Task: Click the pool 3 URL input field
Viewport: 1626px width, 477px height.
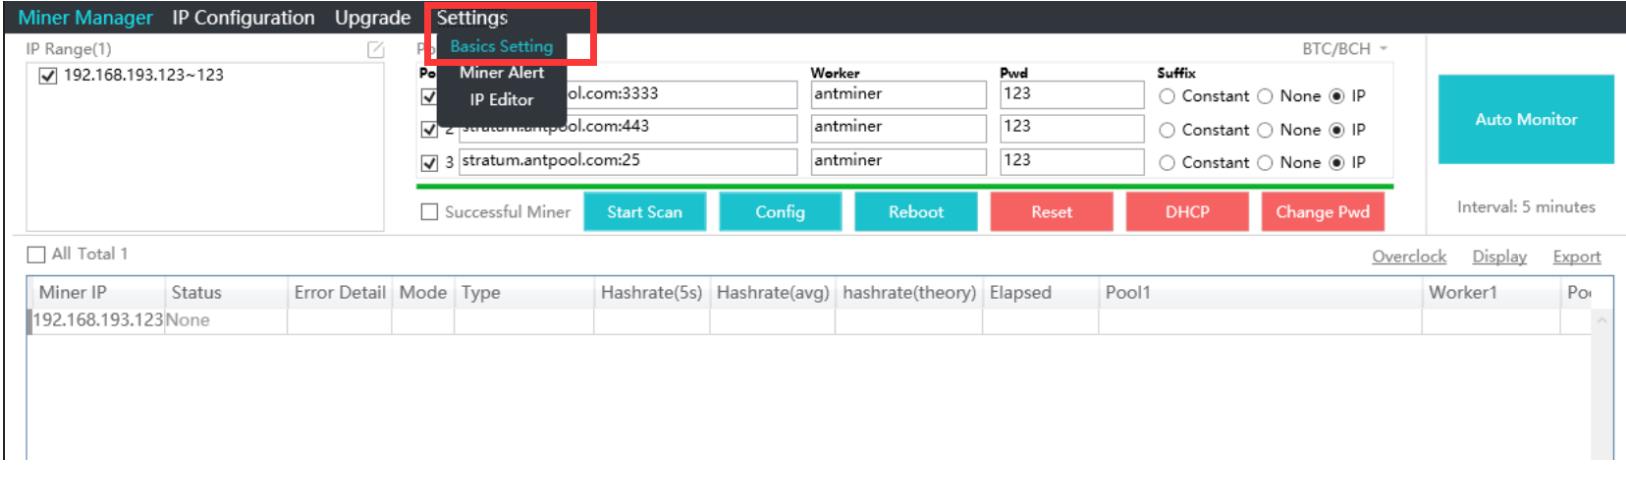Action: click(x=627, y=161)
